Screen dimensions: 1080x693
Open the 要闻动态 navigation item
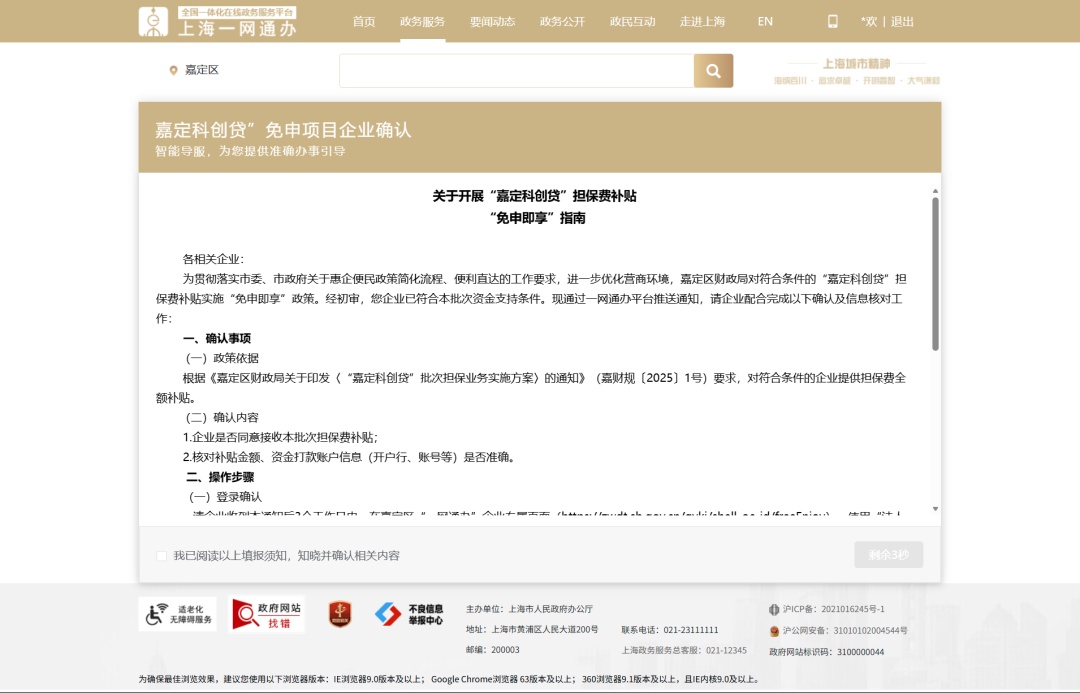coord(492,21)
